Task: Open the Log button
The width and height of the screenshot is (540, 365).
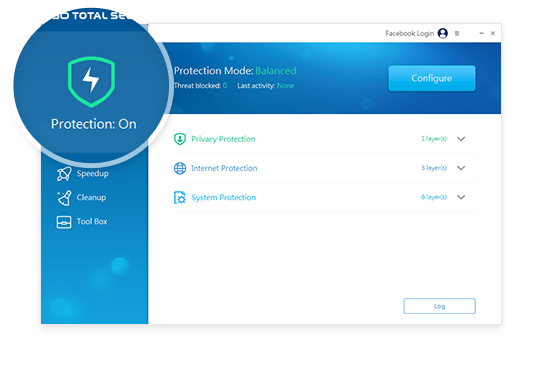Action: click(439, 306)
